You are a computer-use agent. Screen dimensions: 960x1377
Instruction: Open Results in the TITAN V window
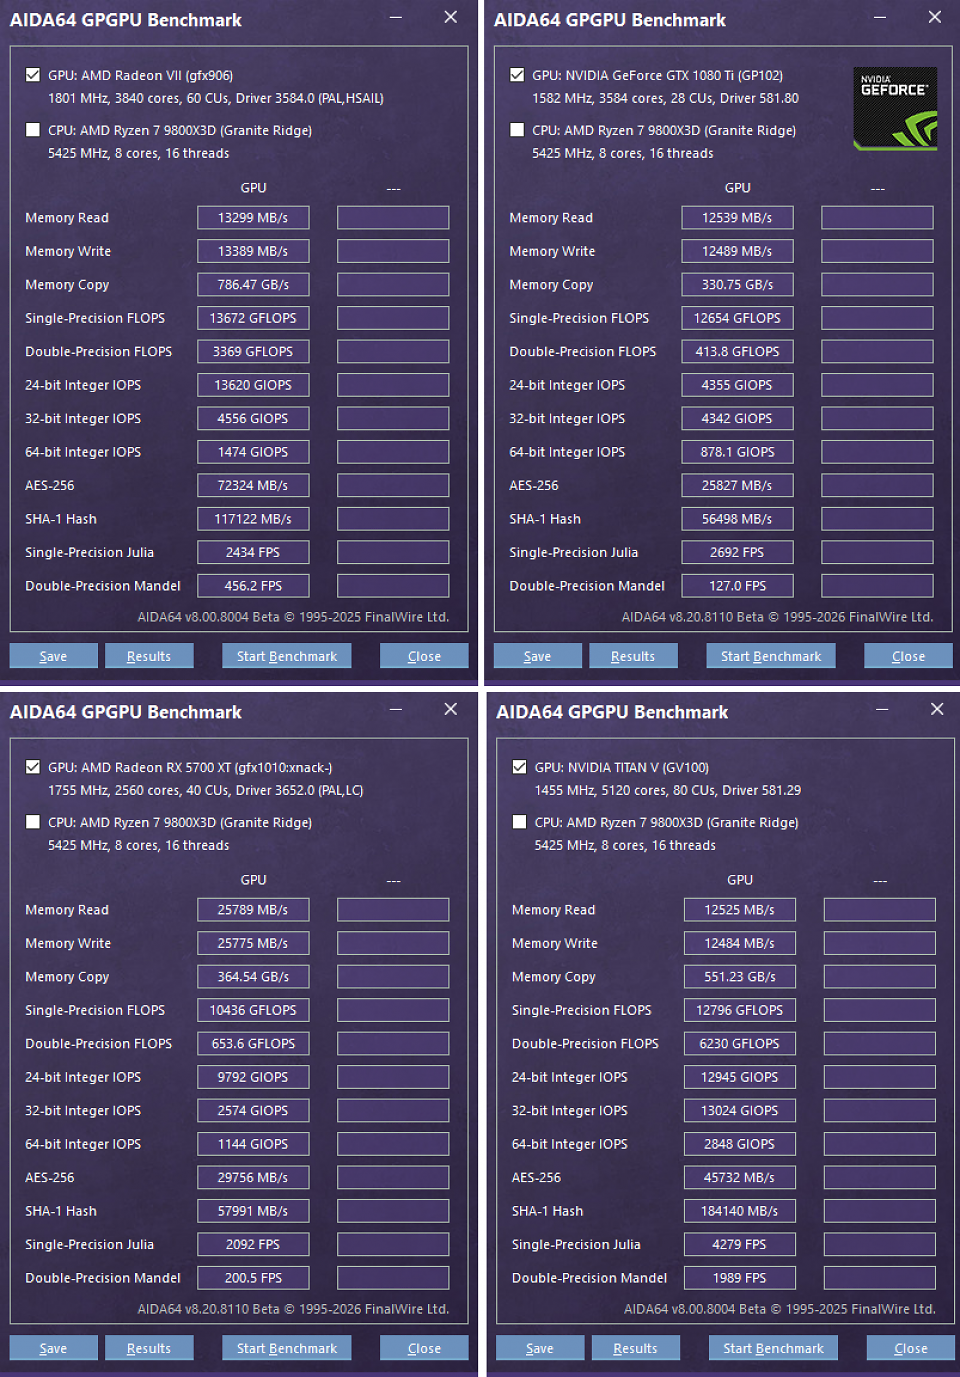635,1348
